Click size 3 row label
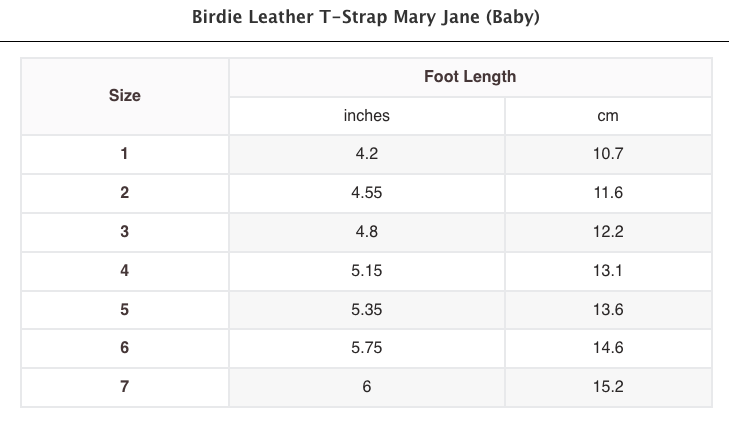This screenshot has width=729, height=429. (124, 231)
